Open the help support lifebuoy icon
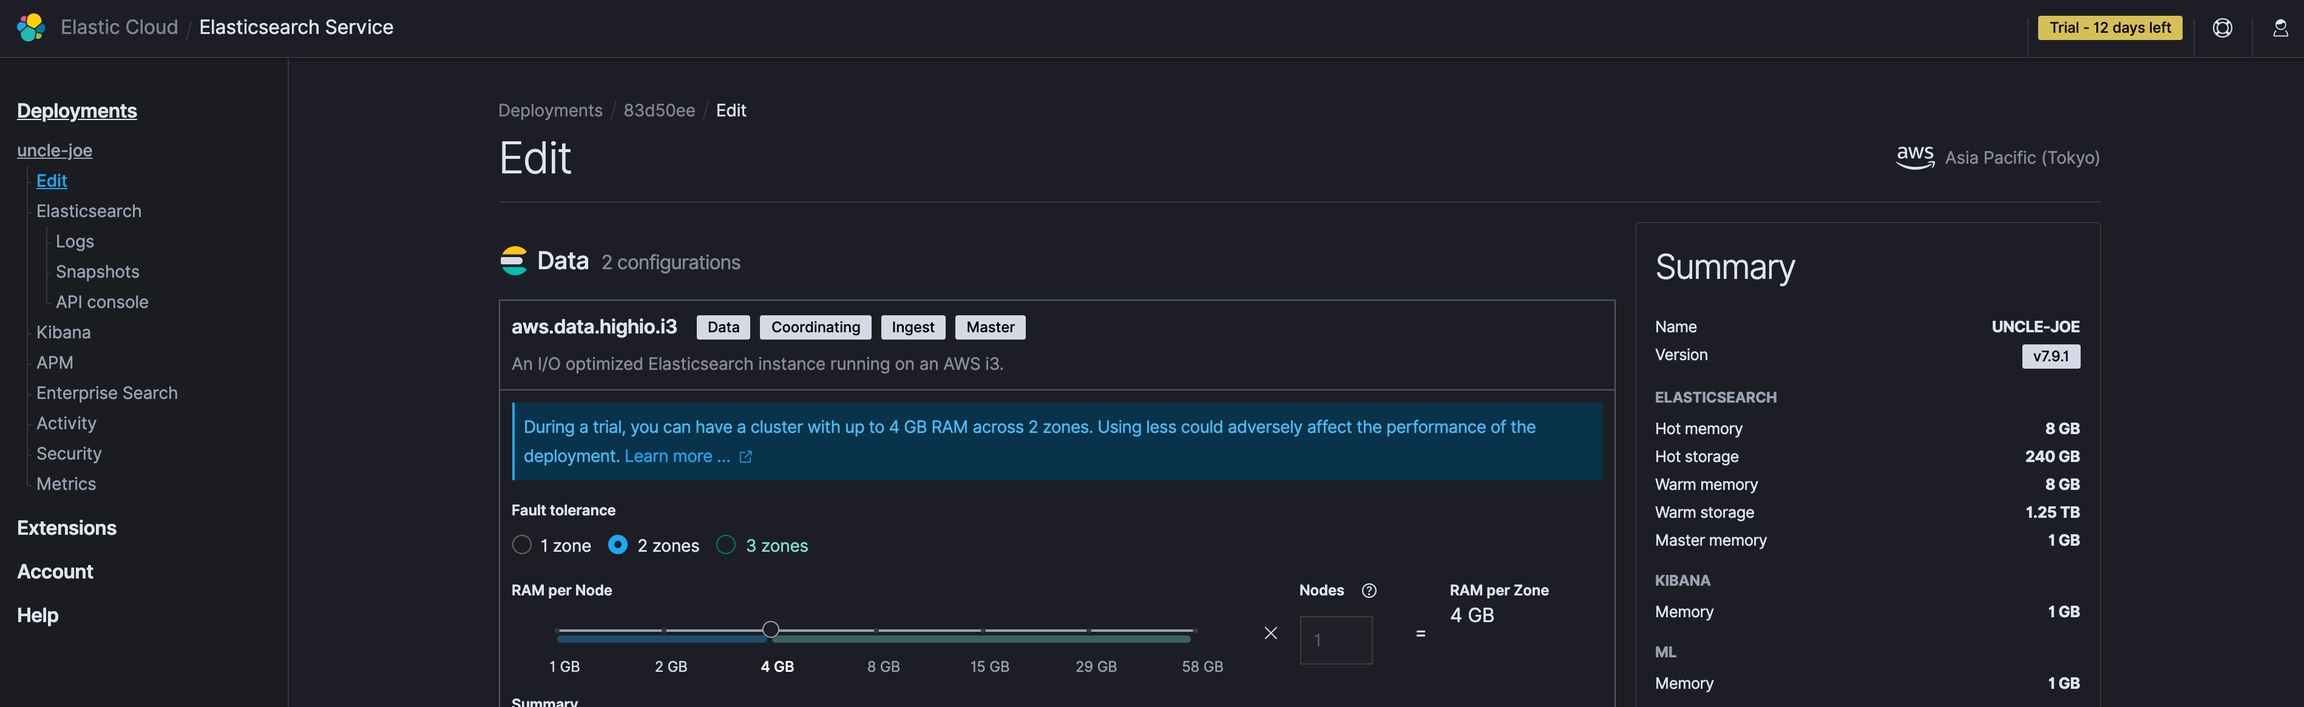2304x707 pixels. click(2222, 28)
